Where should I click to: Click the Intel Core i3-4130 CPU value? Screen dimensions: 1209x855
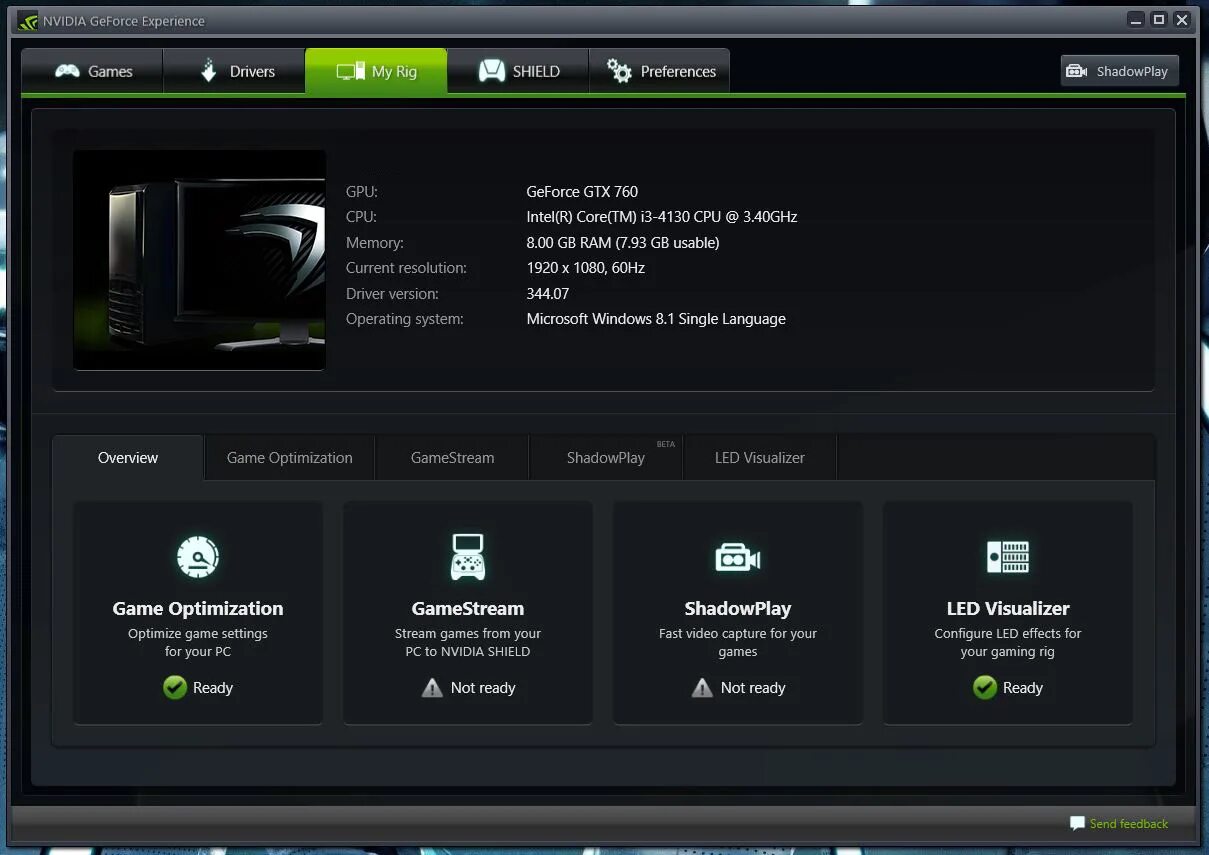[662, 216]
